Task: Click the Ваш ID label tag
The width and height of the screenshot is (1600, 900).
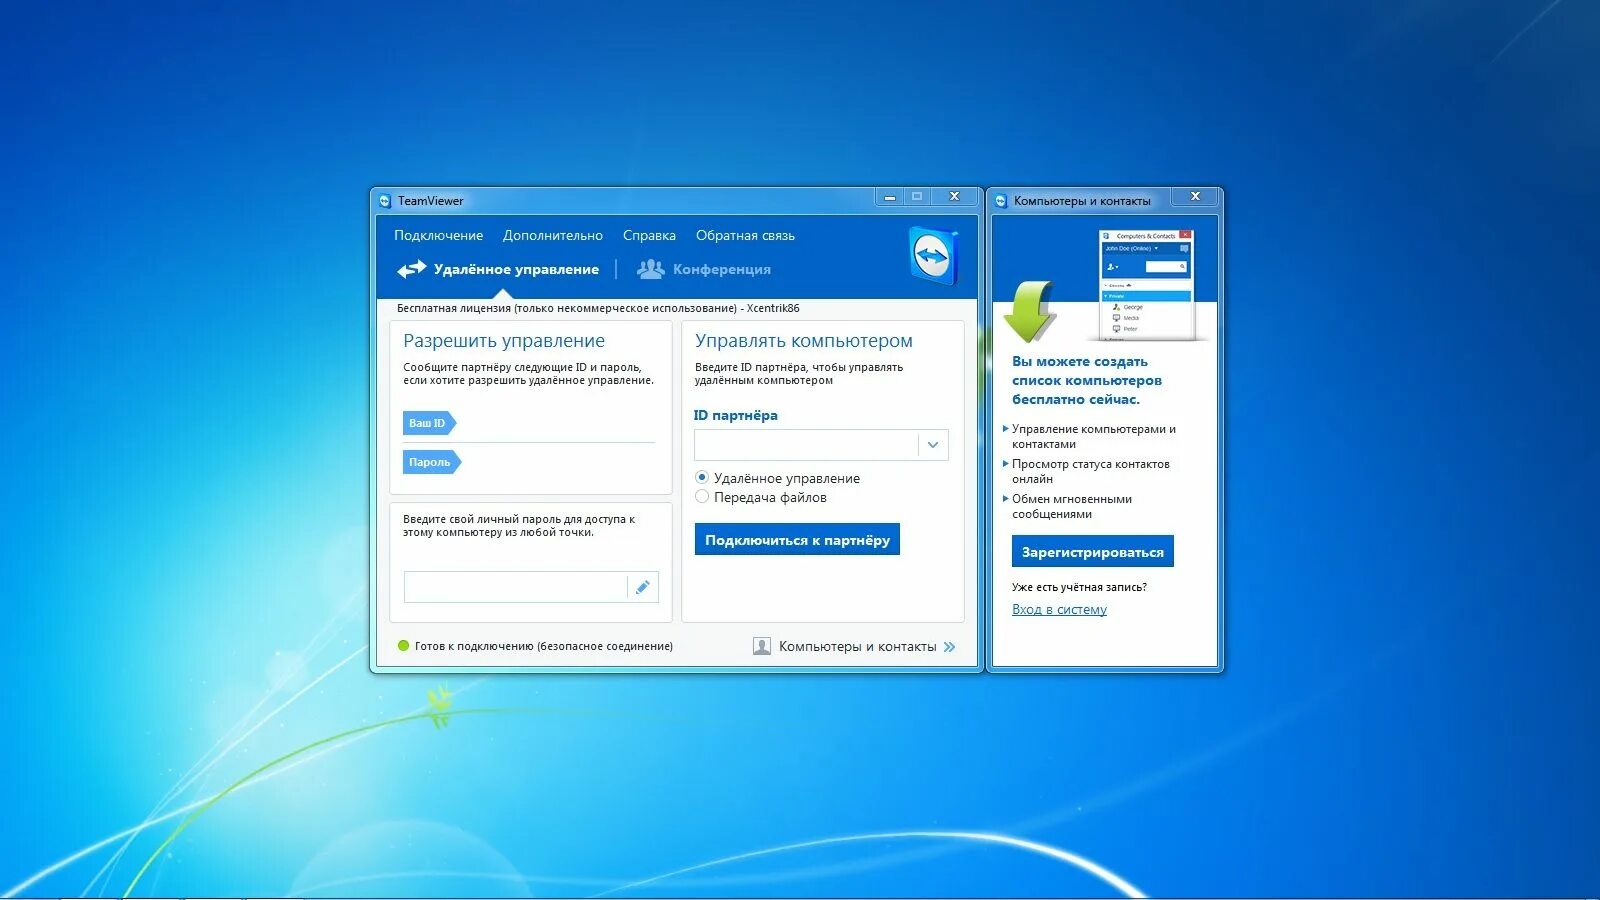Action: tap(429, 423)
